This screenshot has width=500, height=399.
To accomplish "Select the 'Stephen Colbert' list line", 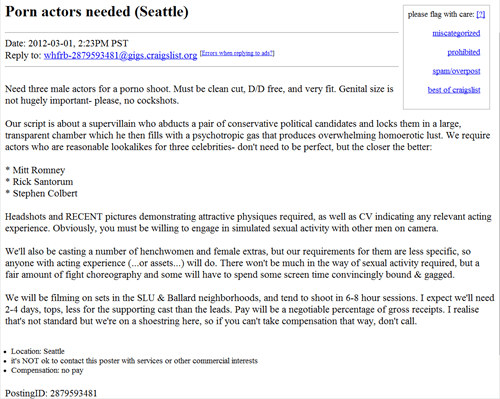I will point(41,193).
